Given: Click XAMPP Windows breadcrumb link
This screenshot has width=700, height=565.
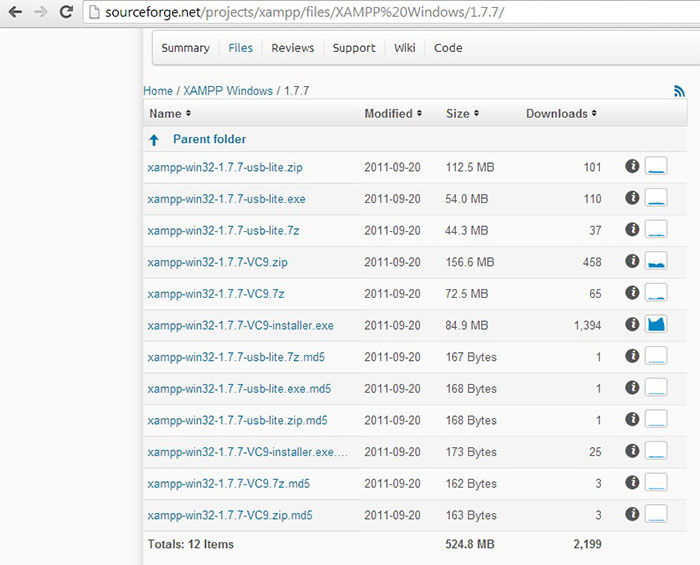Looking at the screenshot, I should (x=228, y=91).
